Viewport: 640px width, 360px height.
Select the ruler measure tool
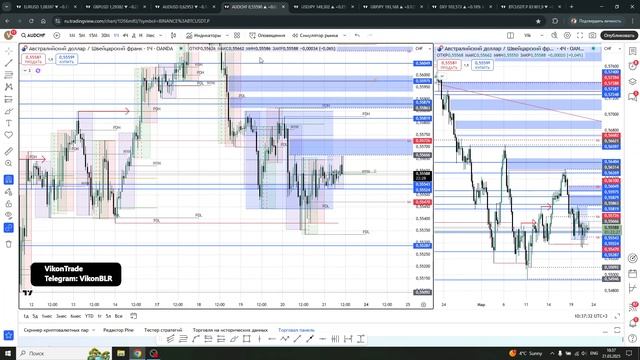[9, 151]
